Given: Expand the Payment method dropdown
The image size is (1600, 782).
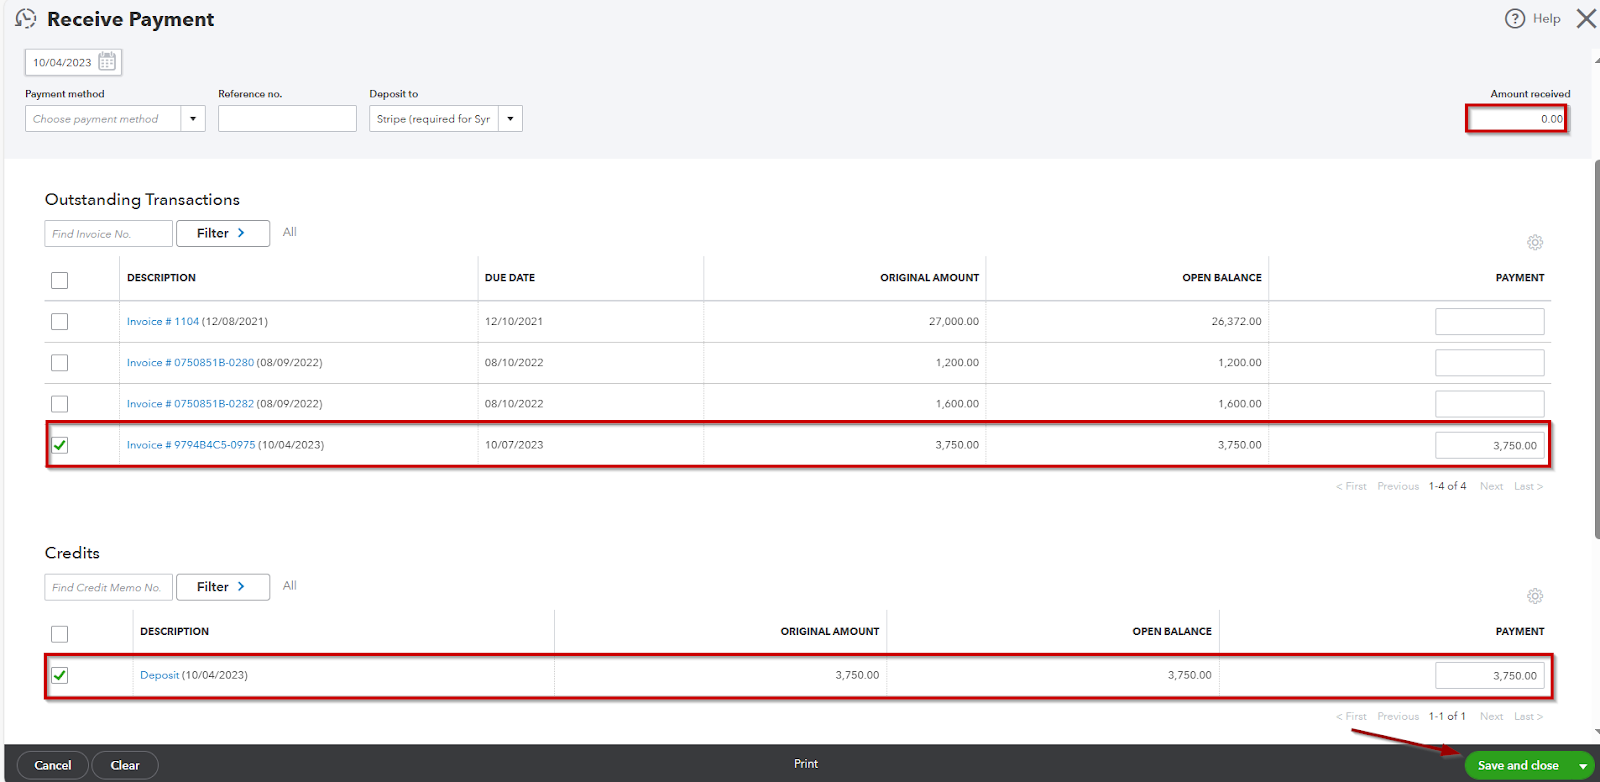Looking at the screenshot, I should 193,119.
